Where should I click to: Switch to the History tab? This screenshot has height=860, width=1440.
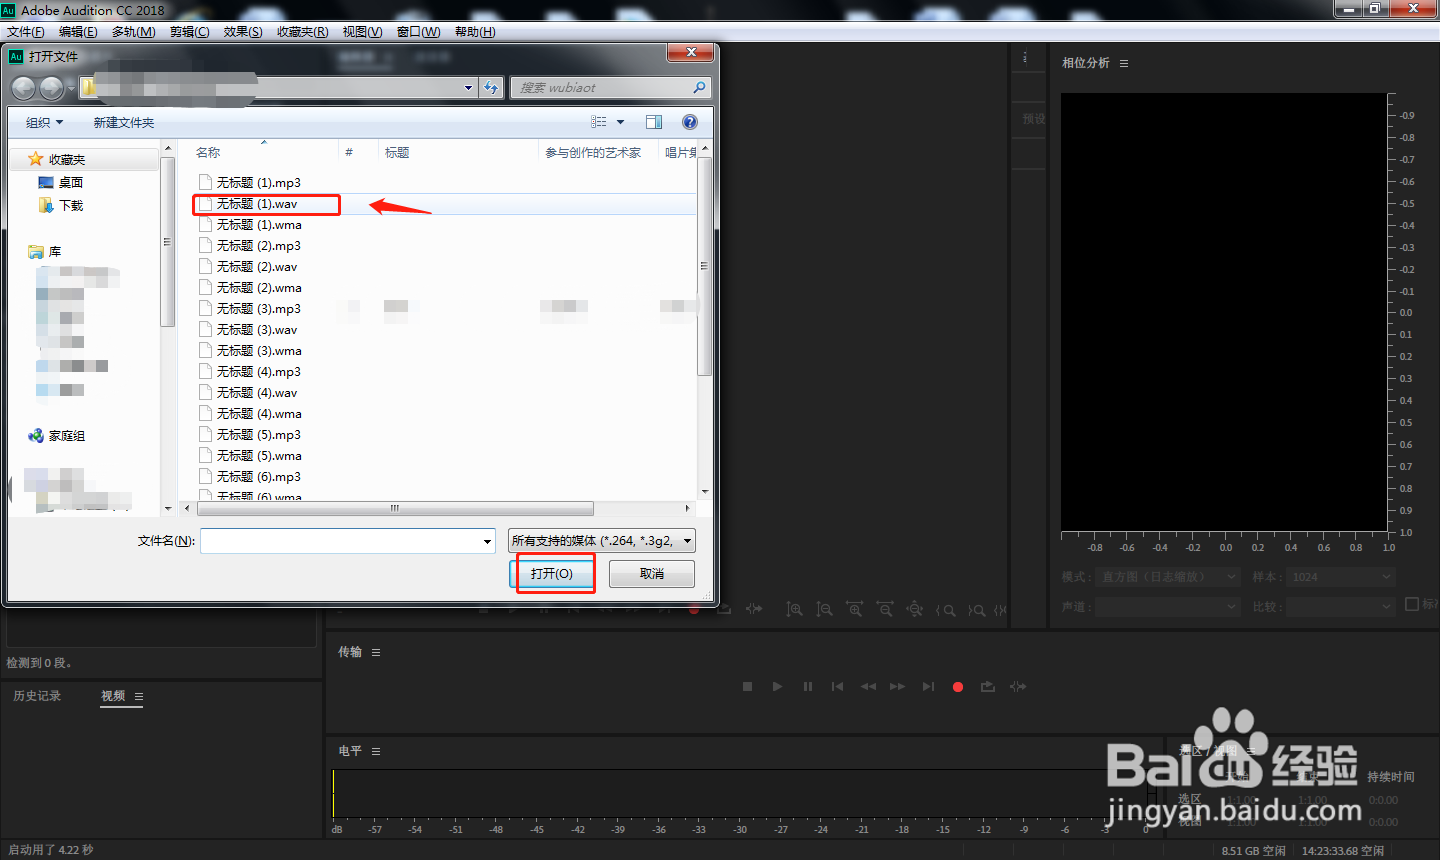tap(37, 696)
